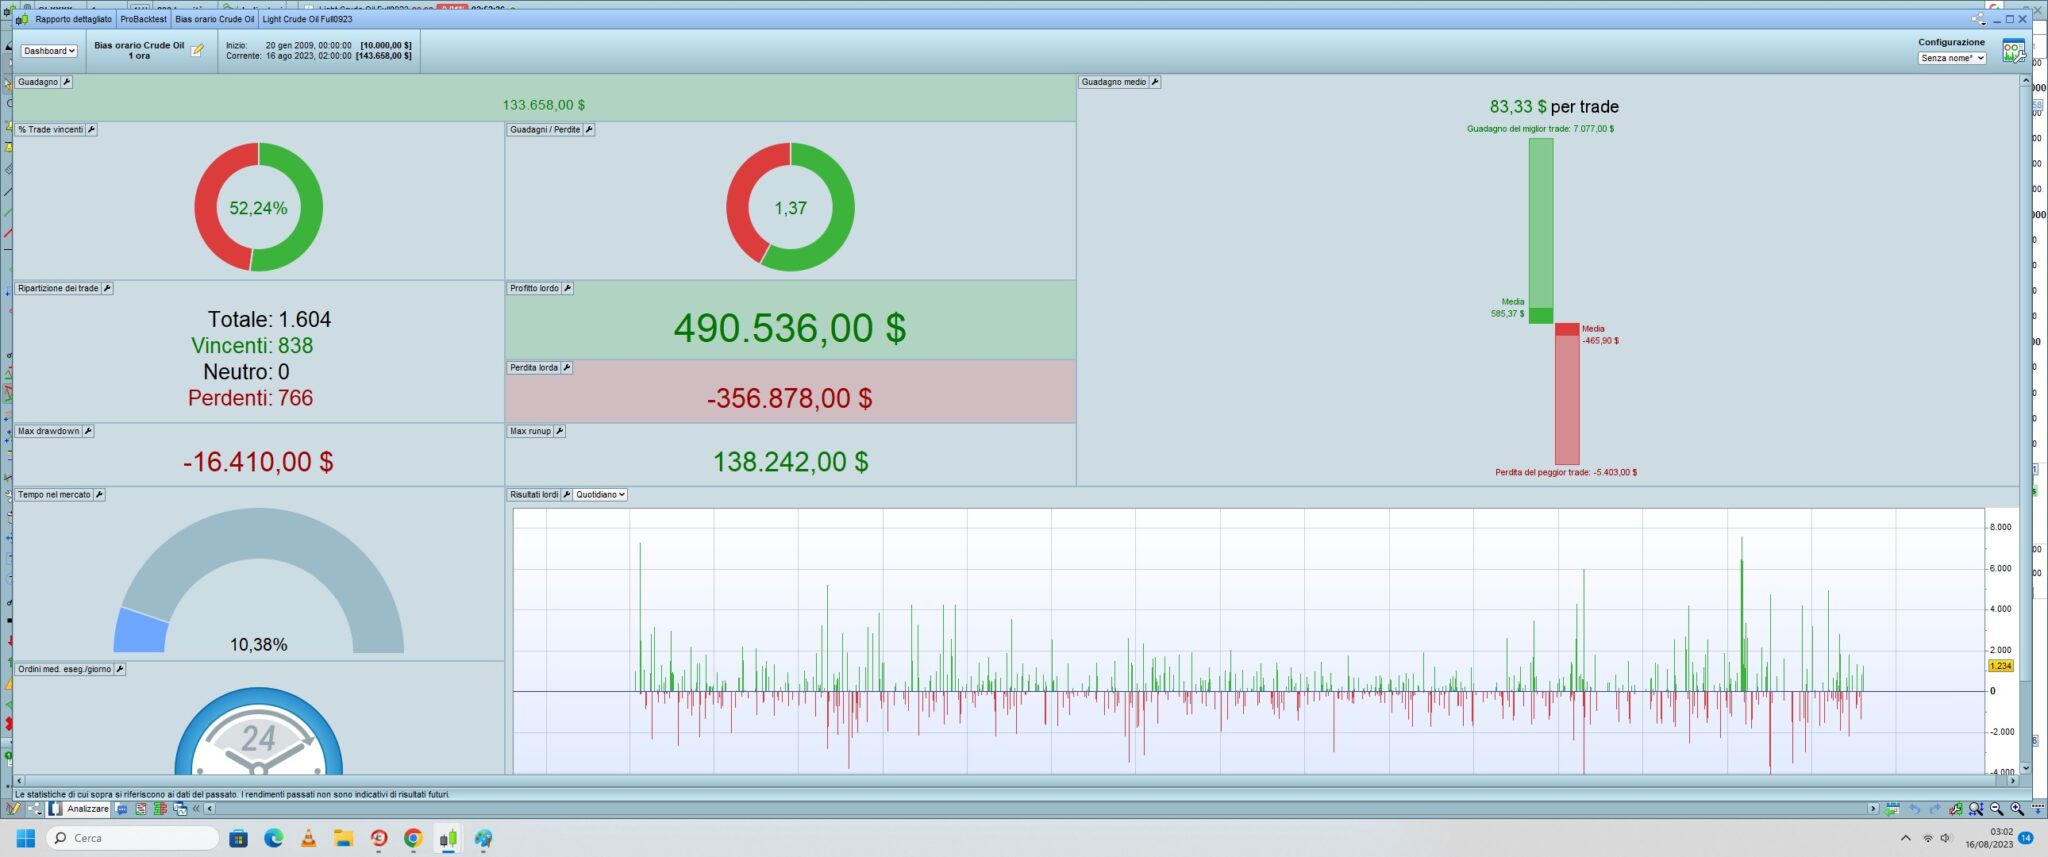Screen dimensions: 2048x857
Task: Click the Perdenti: 766 text
Action: [250, 398]
